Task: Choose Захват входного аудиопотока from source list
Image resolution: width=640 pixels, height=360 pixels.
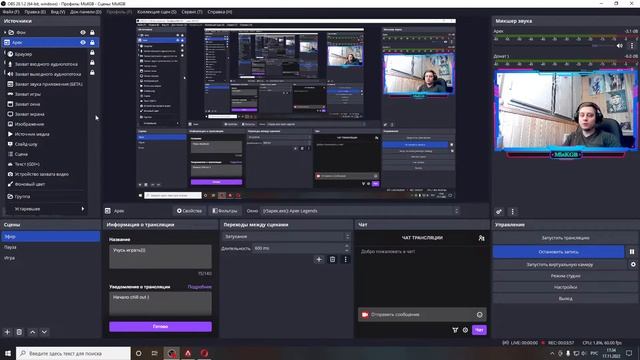Action: tap(46, 64)
